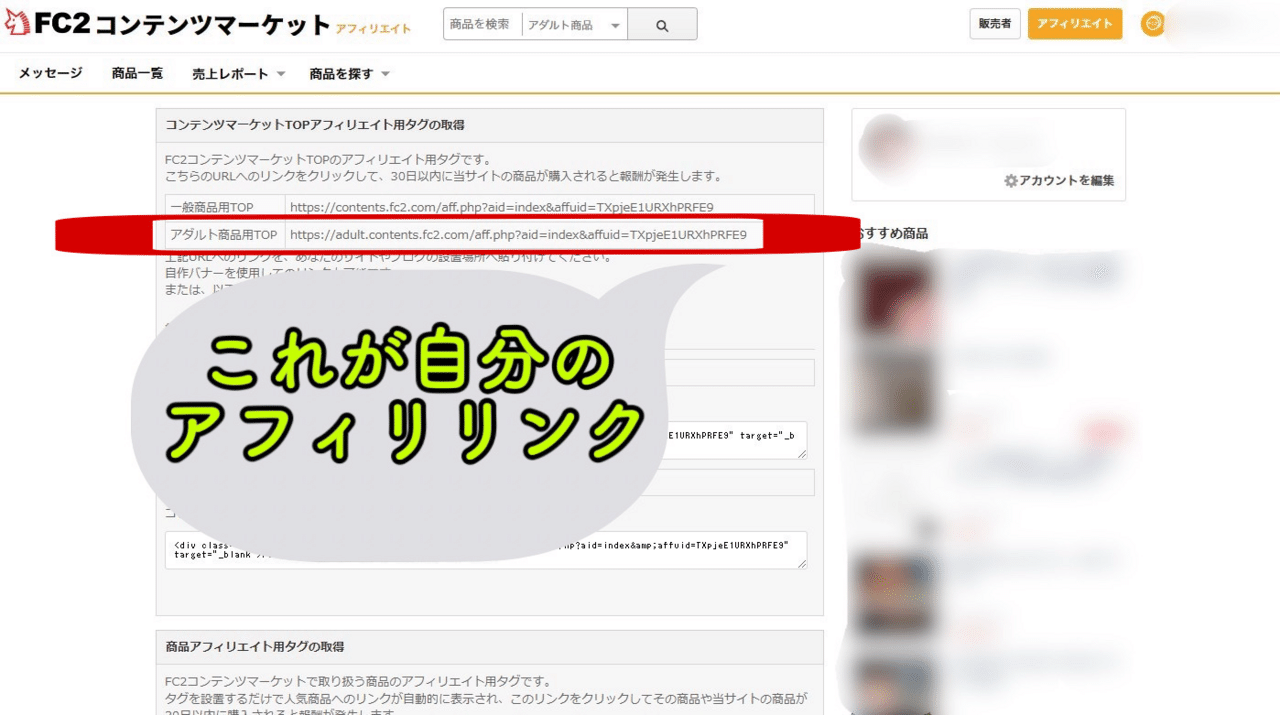Screen dimensions: 1280x715
Task: Click the おすすめ商品 heading
Action: tap(893, 233)
